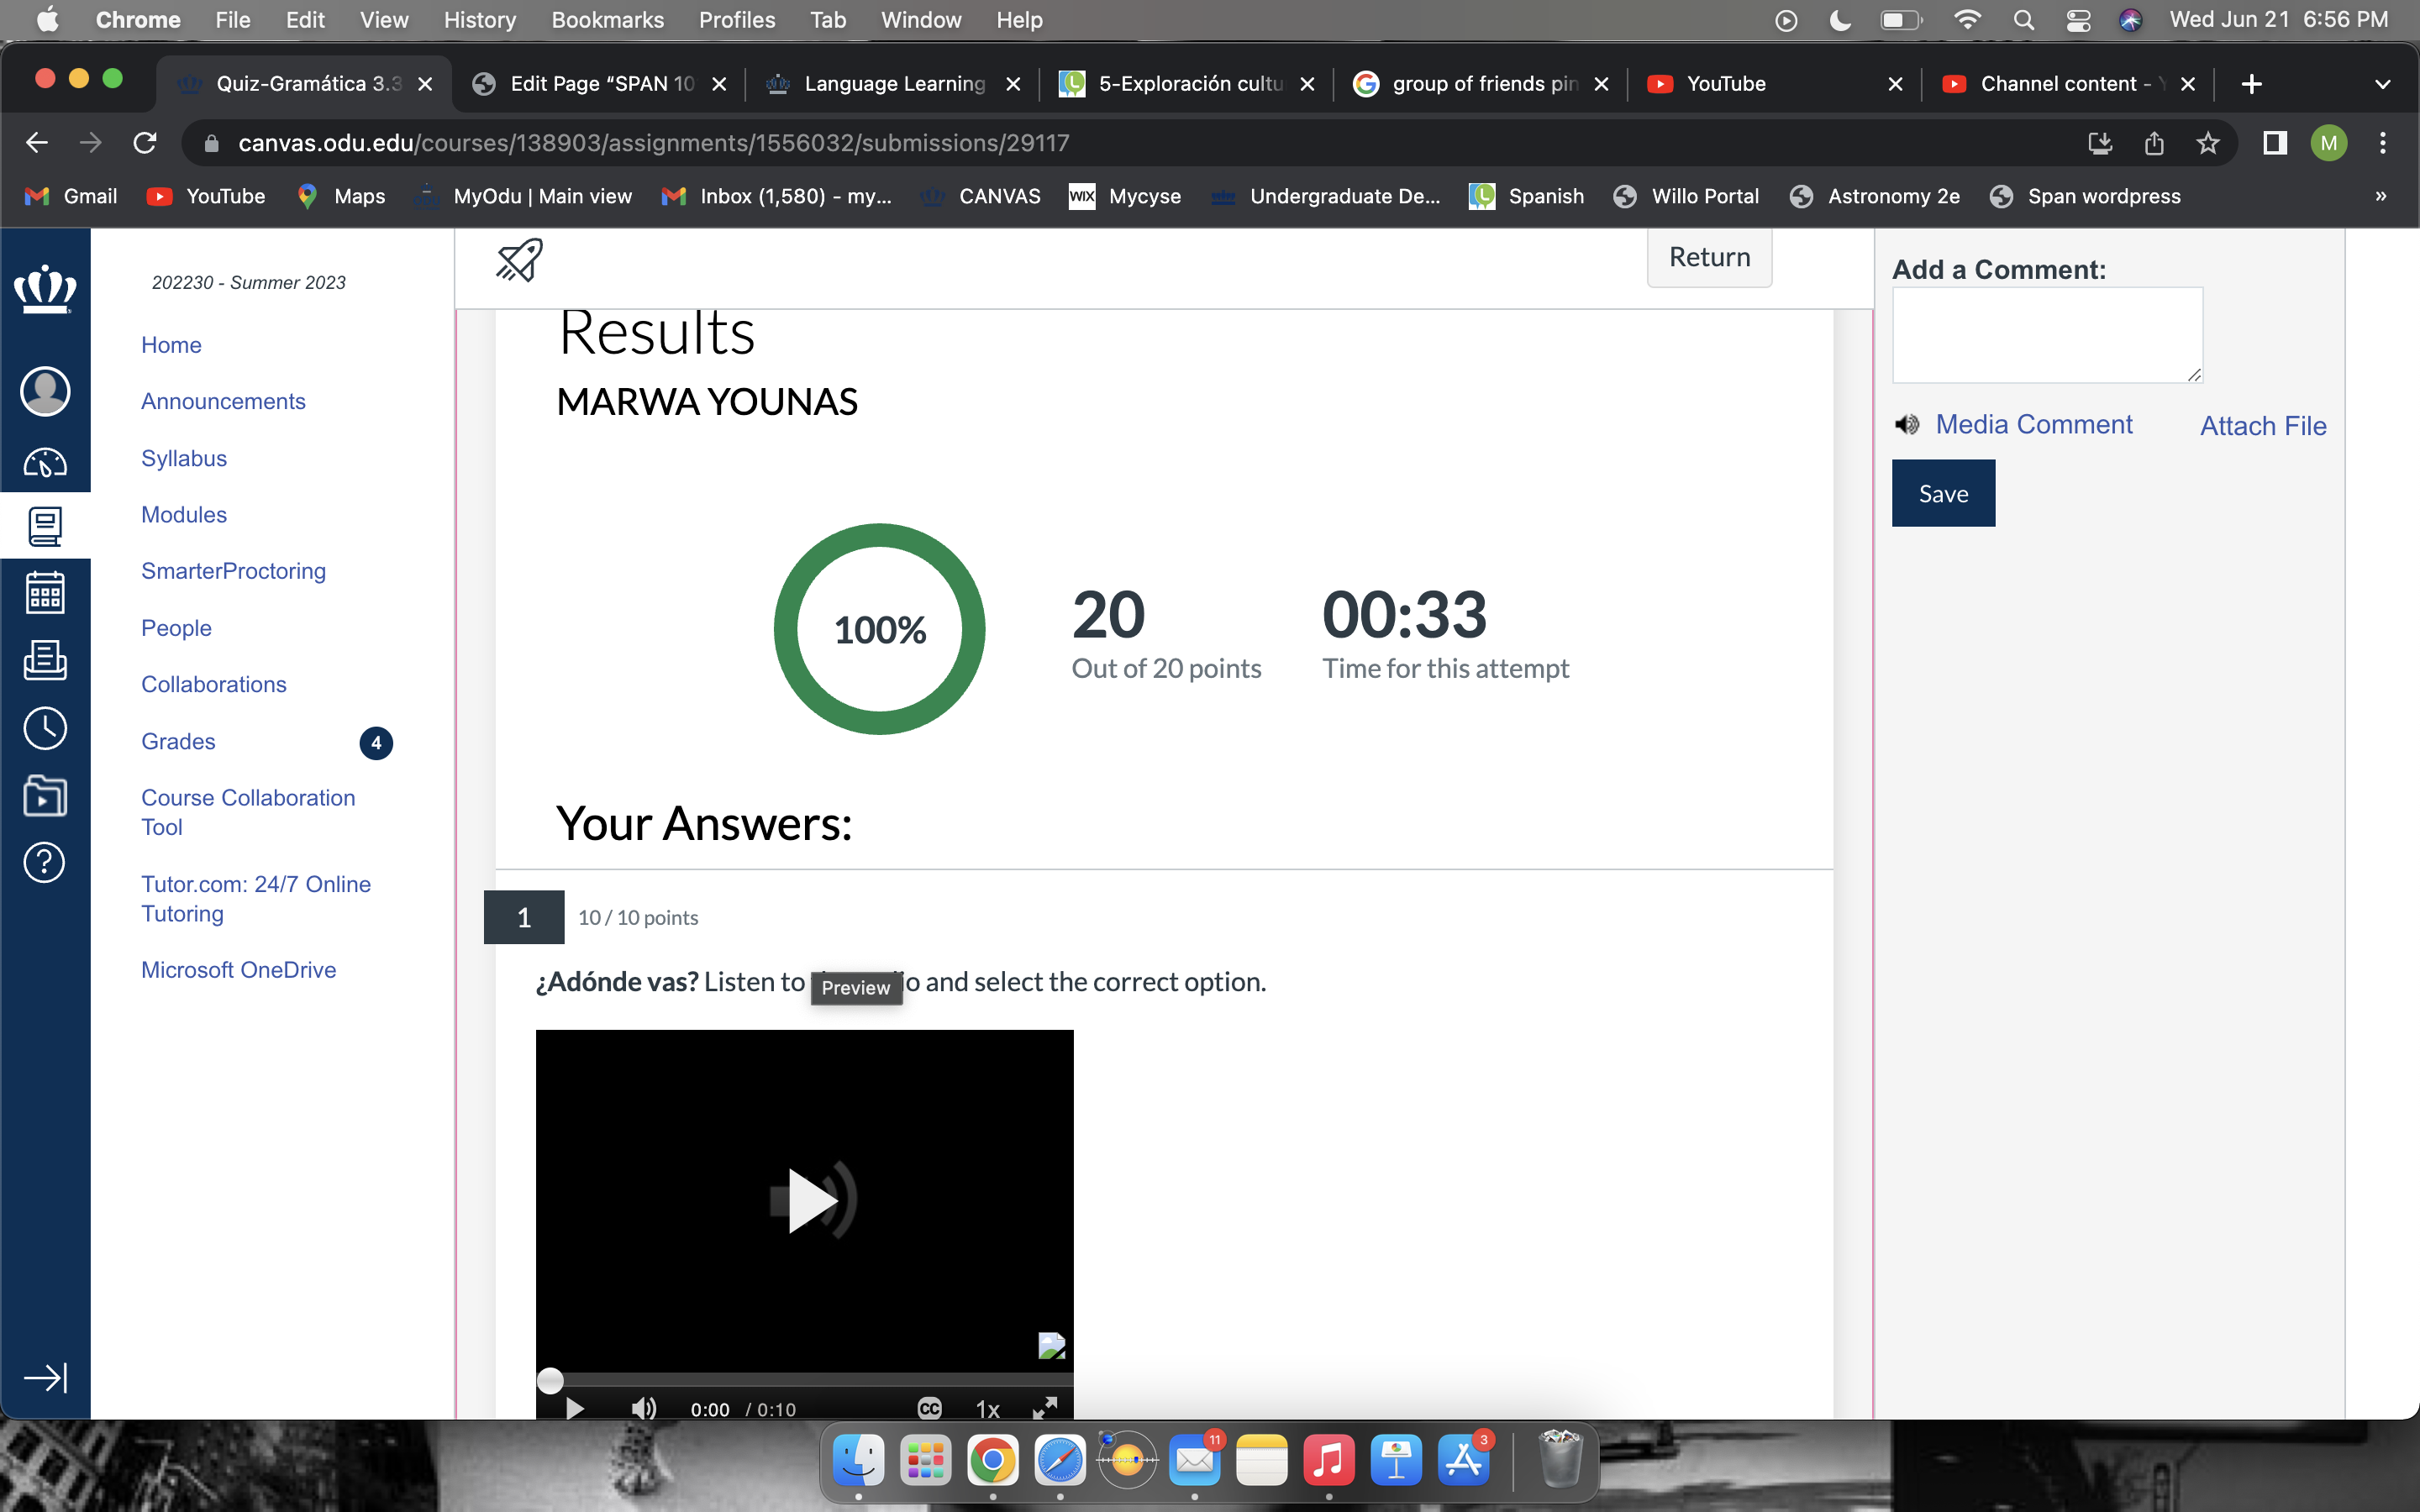Screen dimensions: 2420x1512
Task: Open the Canvas Studio media icon
Action: coord(45,796)
